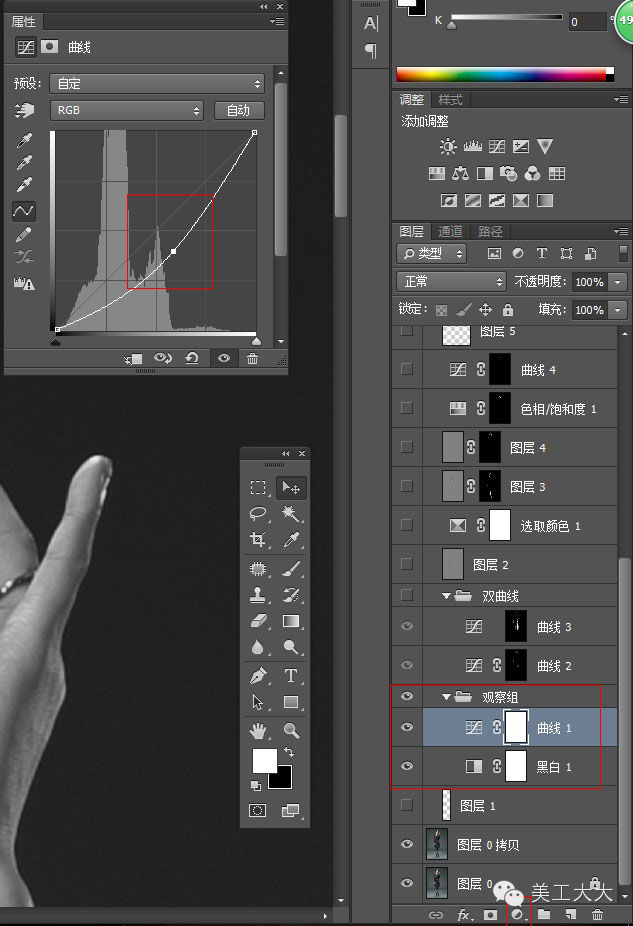Click the white foreground color swatch
Image resolution: width=633 pixels, height=926 pixels.
[264, 761]
